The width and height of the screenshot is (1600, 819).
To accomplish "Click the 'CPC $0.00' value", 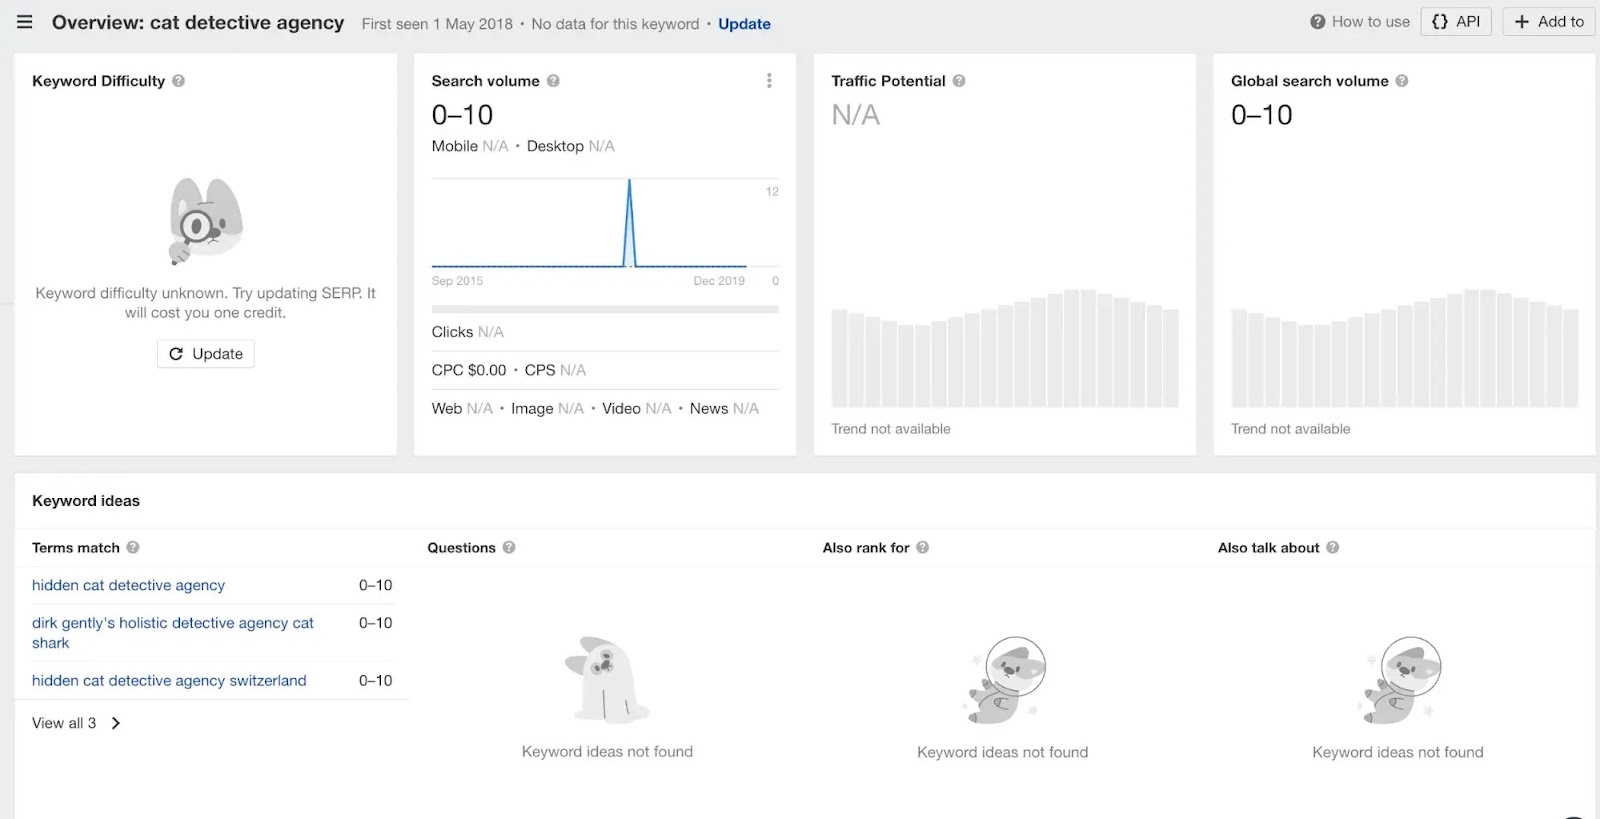I will (469, 370).
